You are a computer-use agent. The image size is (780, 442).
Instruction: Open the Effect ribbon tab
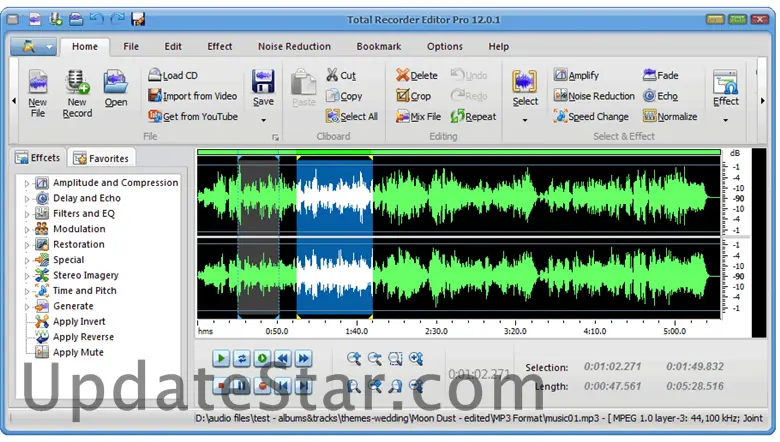click(x=219, y=46)
